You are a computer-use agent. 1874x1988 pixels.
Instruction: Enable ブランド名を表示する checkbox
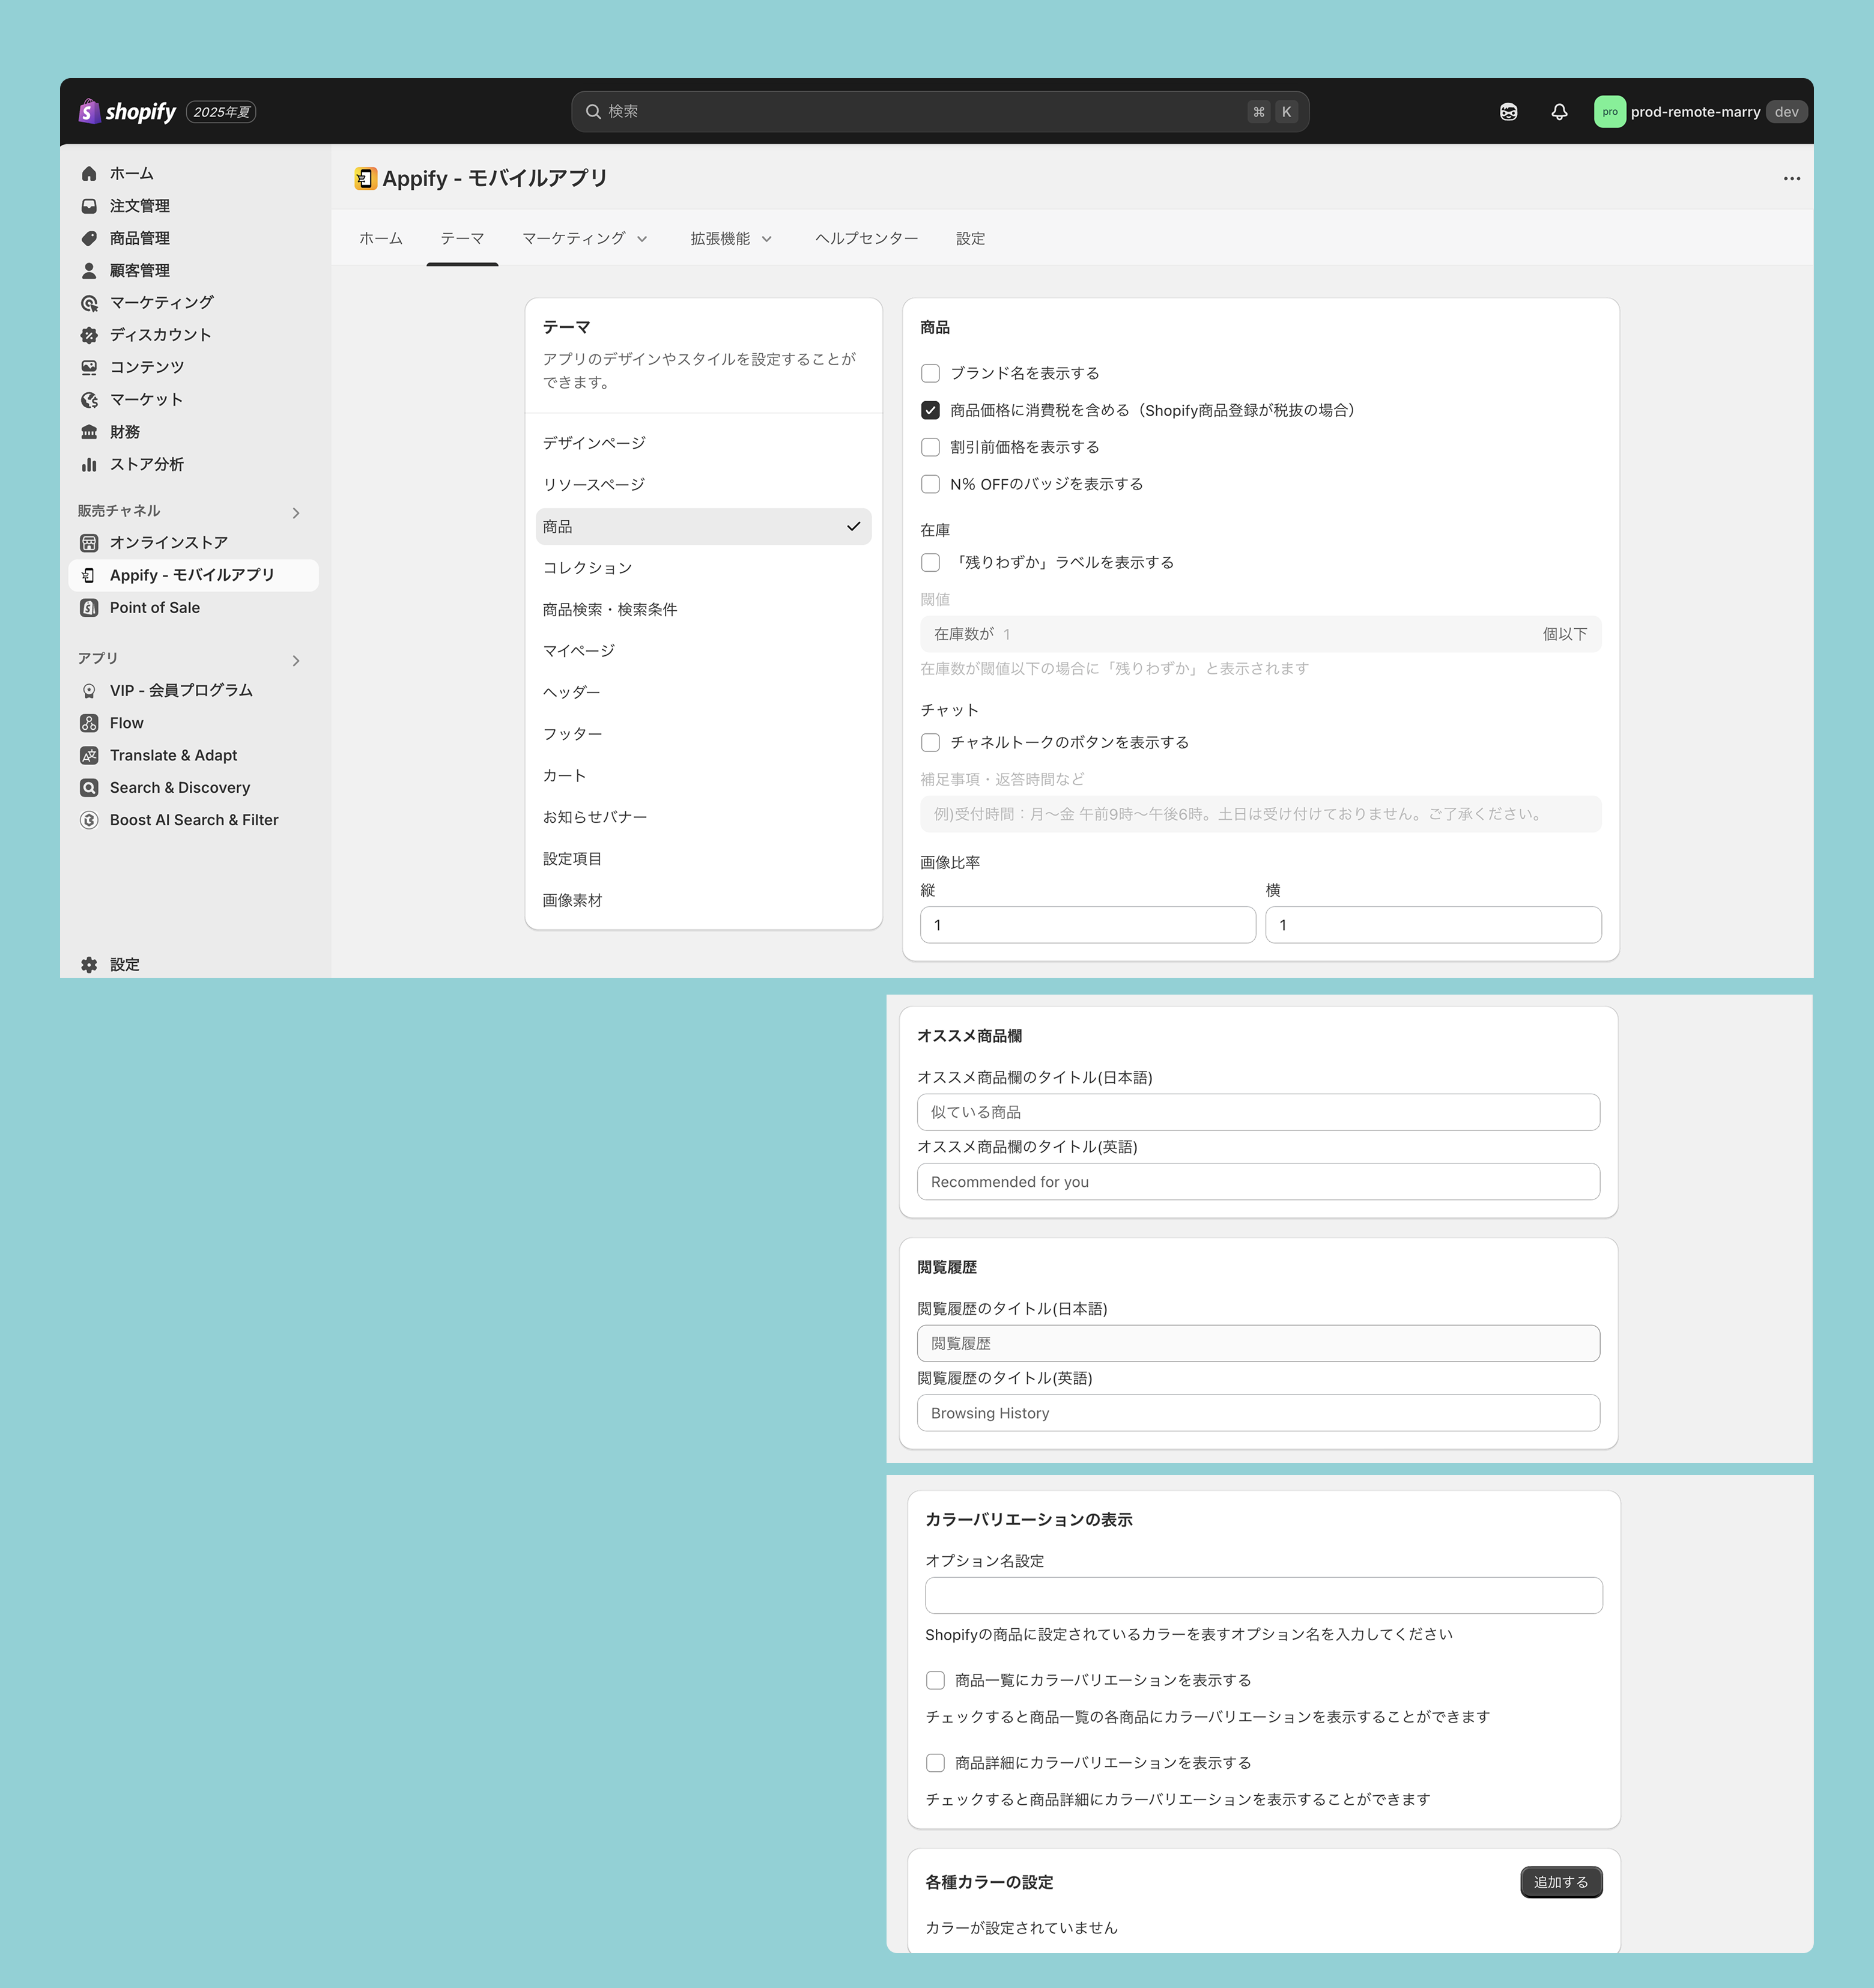pyautogui.click(x=930, y=373)
